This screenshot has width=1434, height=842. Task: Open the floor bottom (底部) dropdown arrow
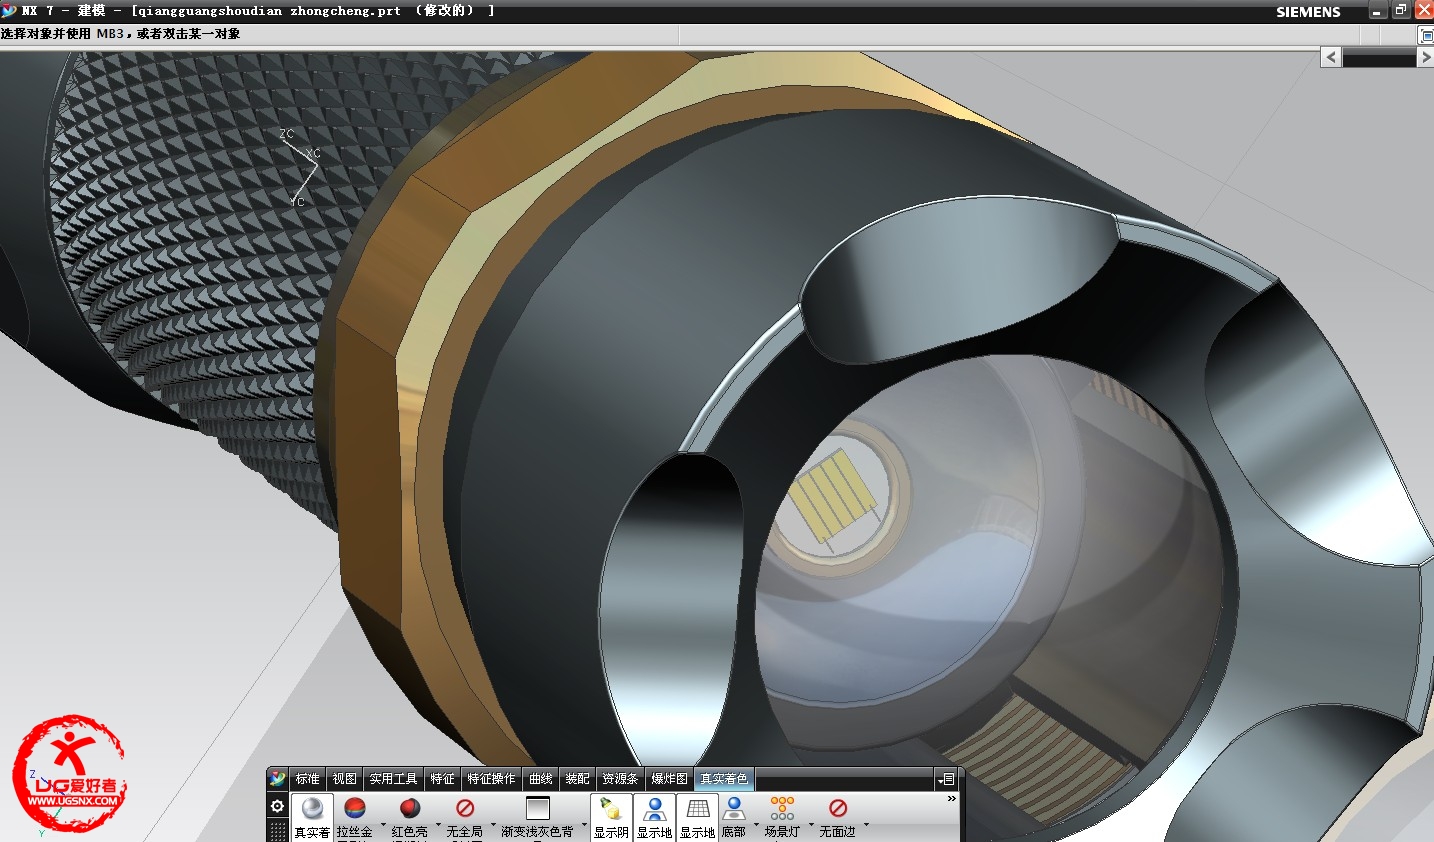[756, 825]
